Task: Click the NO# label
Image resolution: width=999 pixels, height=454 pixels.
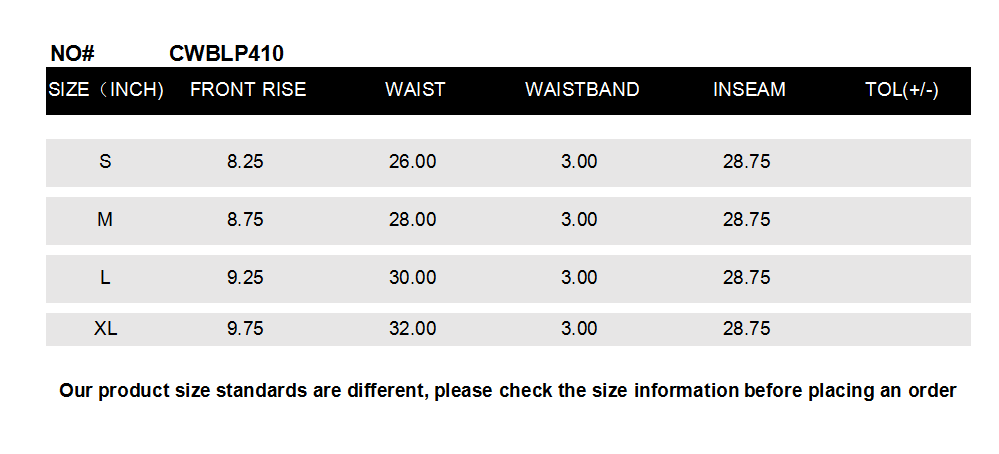Action: coord(72,54)
